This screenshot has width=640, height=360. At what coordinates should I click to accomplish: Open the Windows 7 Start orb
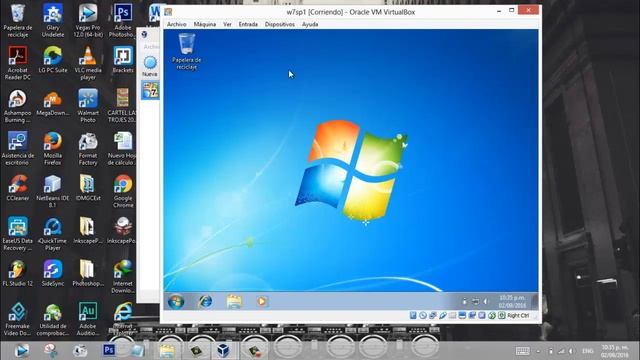(x=176, y=302)
